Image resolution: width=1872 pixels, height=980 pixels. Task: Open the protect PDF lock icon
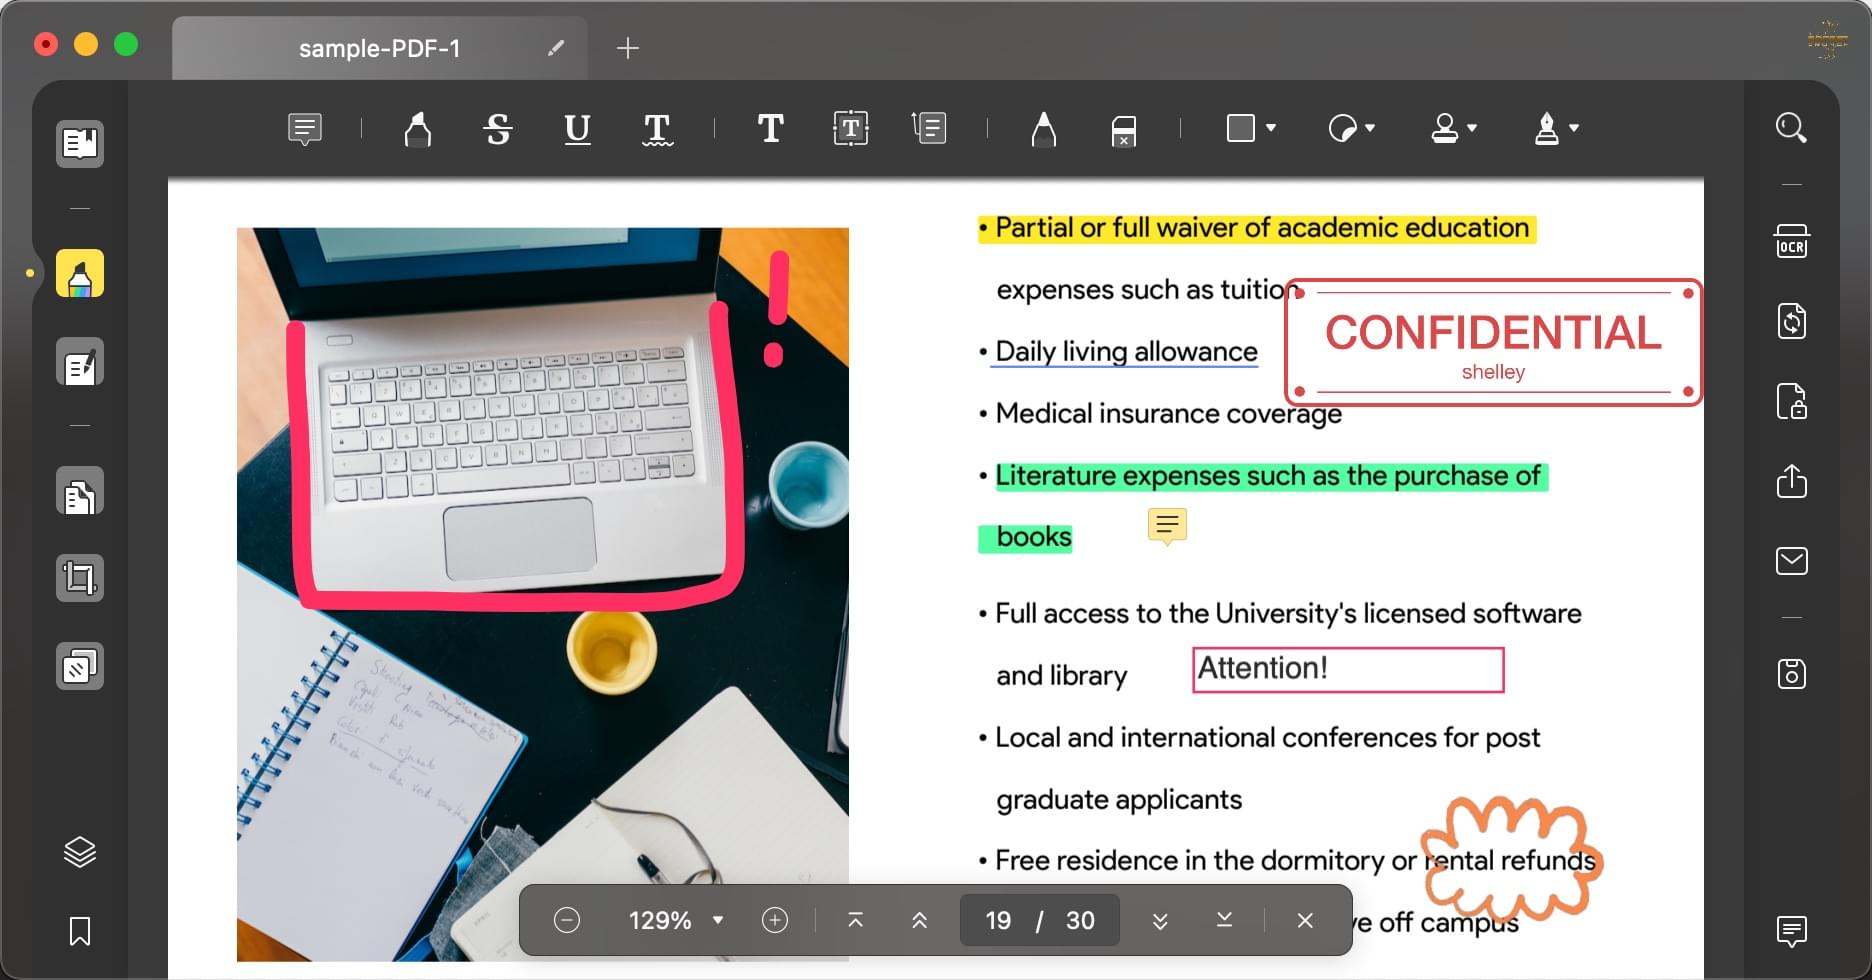pyautogui.click(x=1791, y=401)
